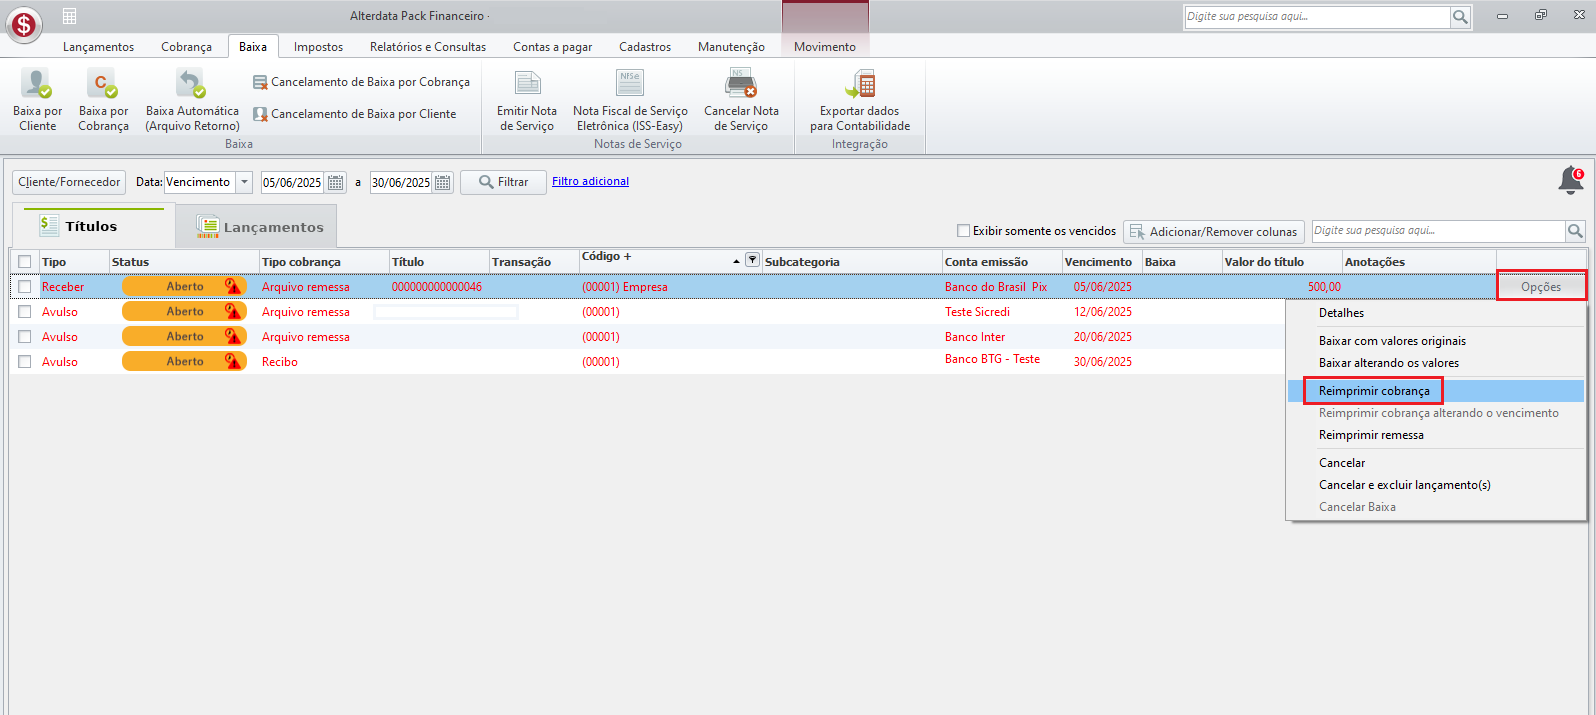Click Emitir Nota de Serviço icon
Viewport: 1596px width, 715px height.
[x=527, y=84]
